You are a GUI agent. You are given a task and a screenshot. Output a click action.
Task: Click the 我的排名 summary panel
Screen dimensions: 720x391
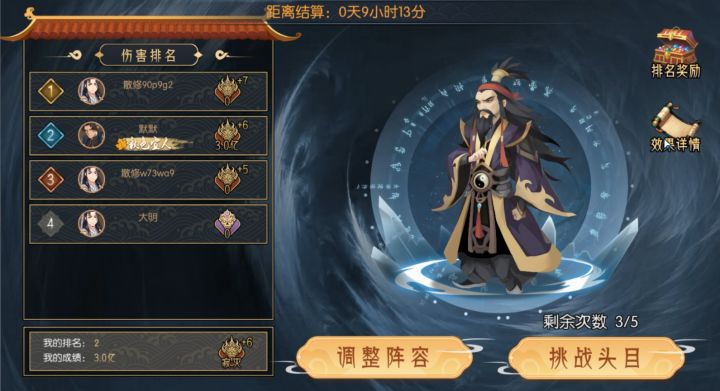tap(148, 351)
